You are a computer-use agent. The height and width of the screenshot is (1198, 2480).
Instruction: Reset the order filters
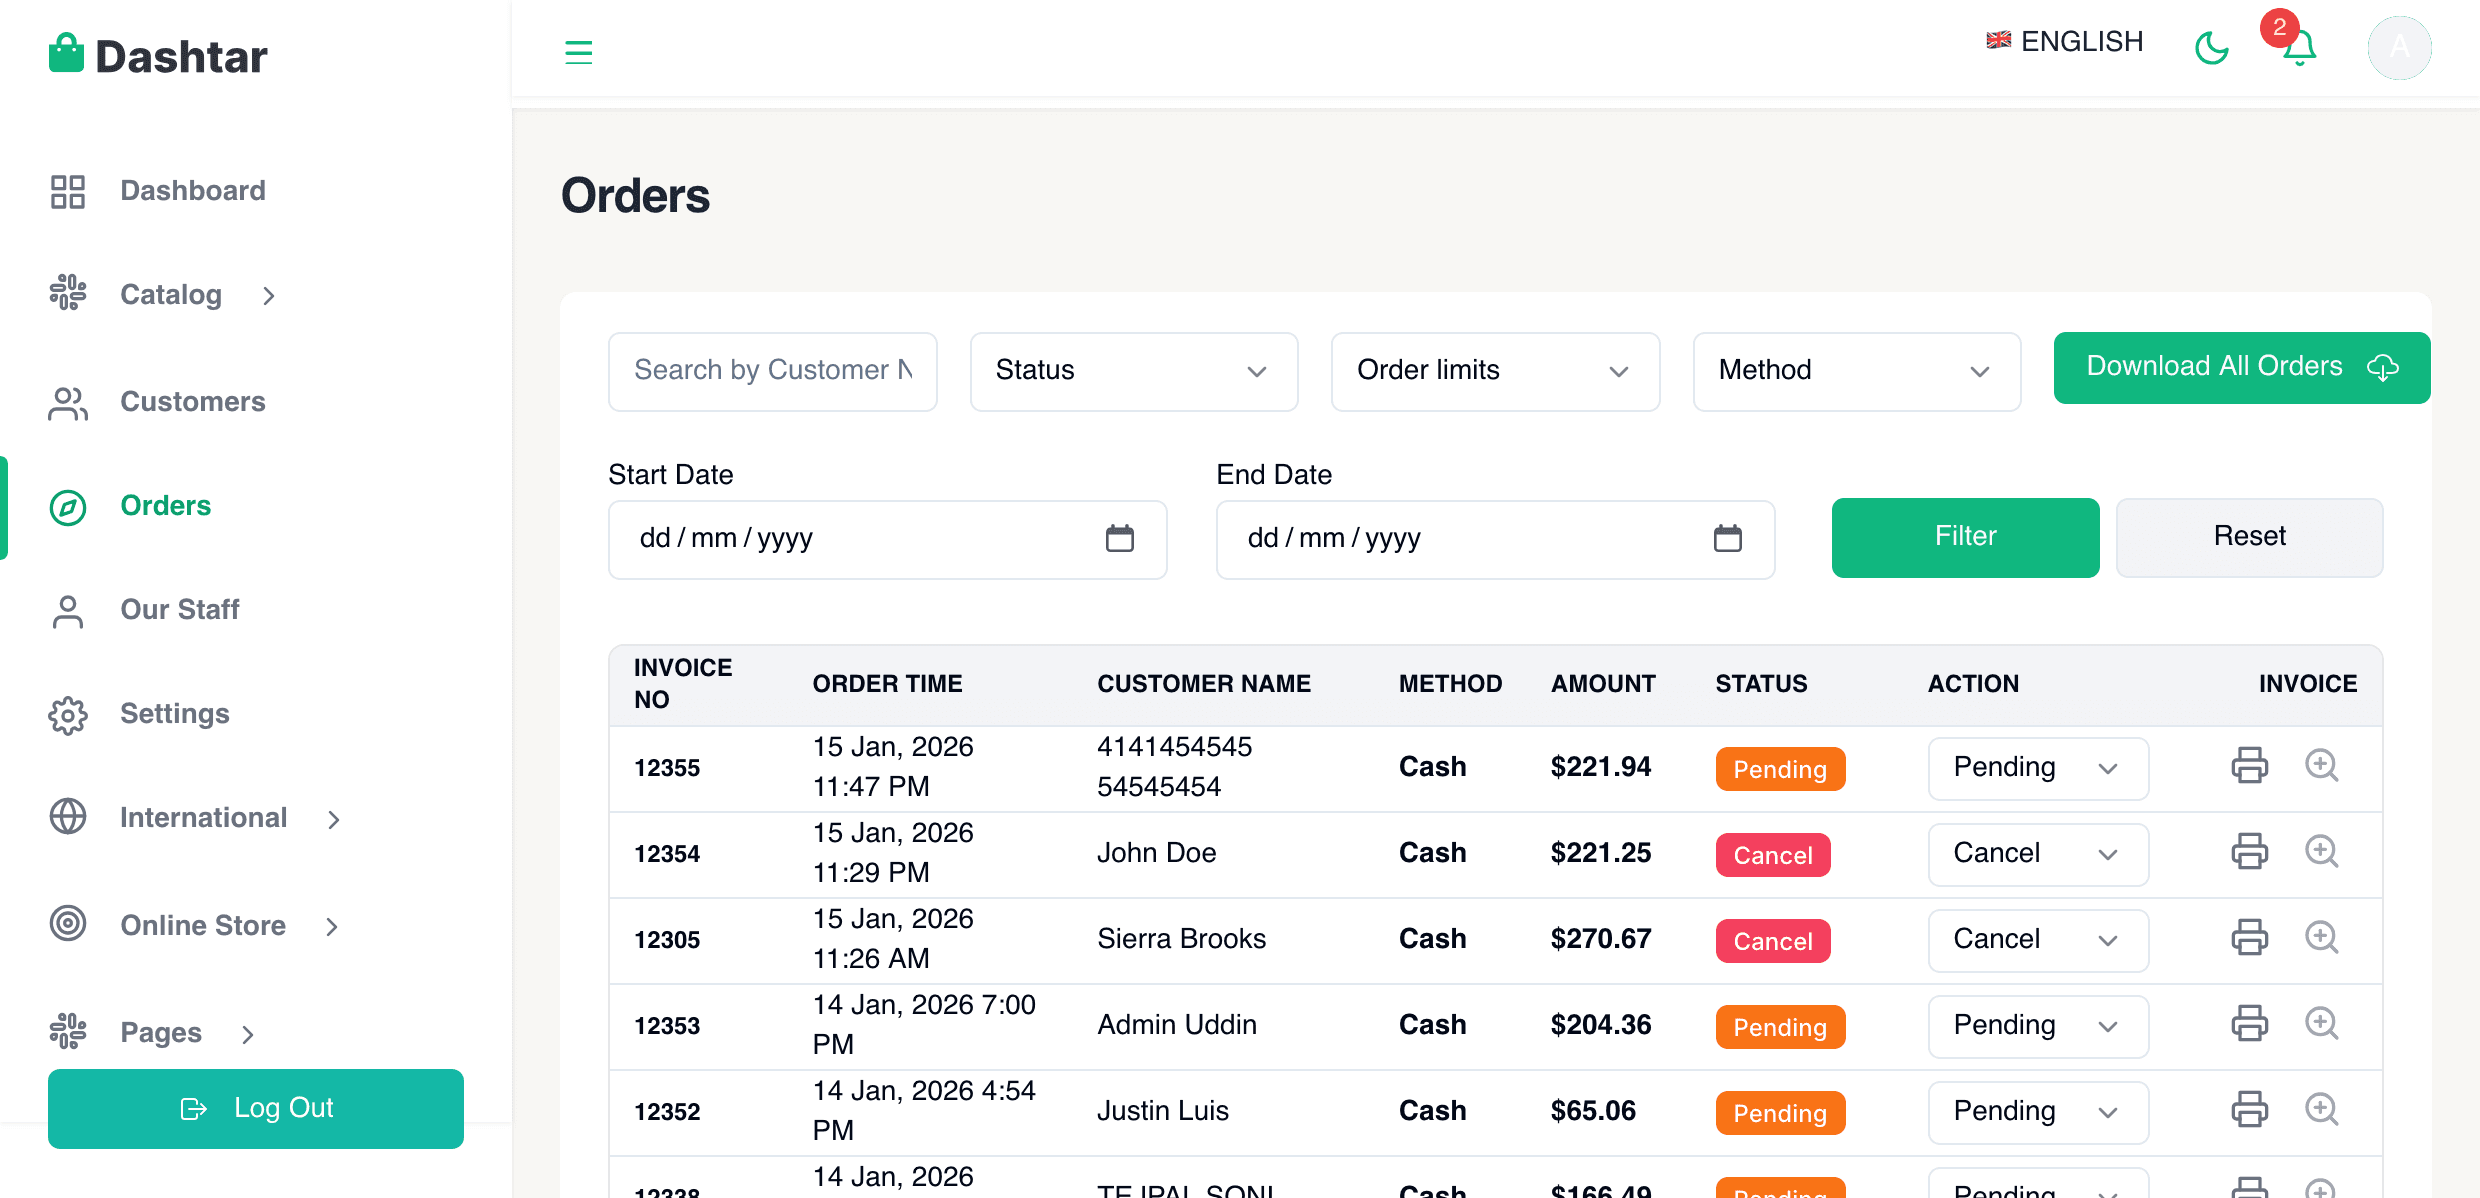[2249, 537]
